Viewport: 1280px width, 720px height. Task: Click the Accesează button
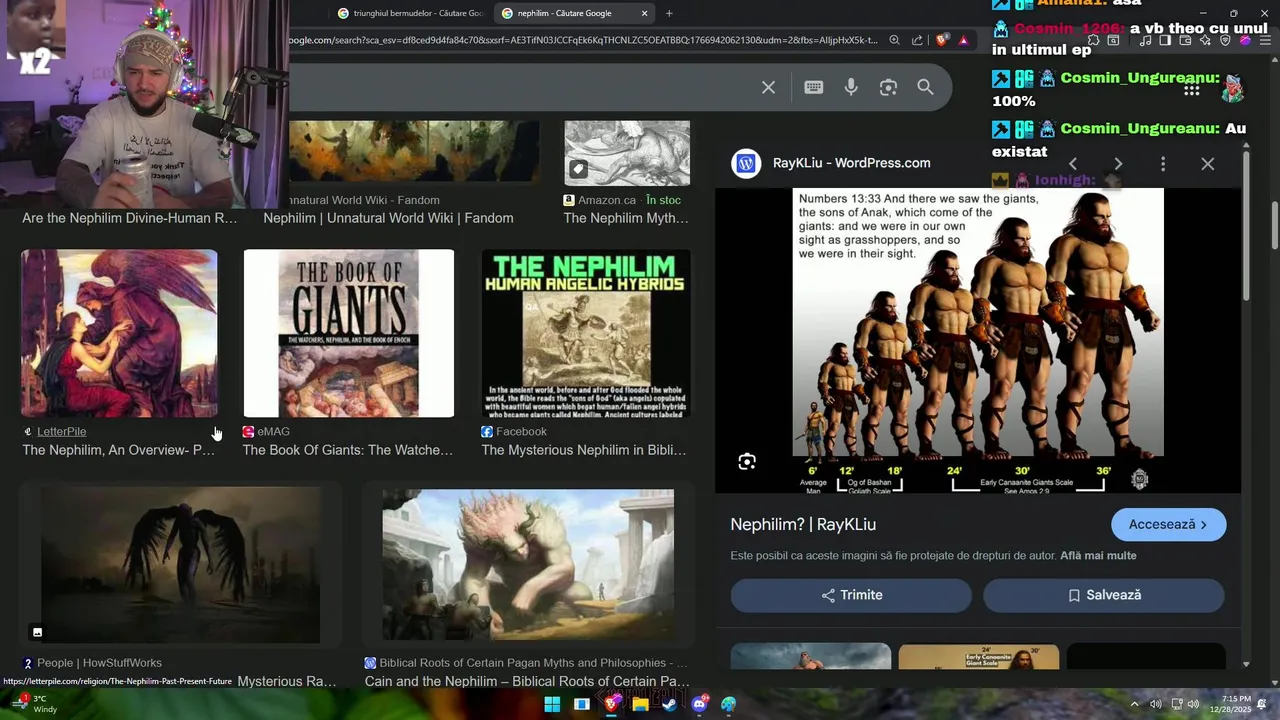click(x=1168, y=525)
